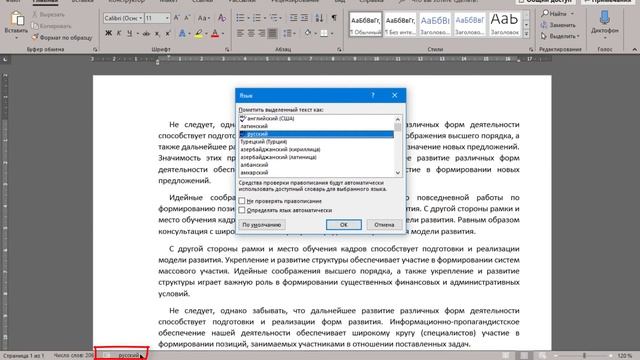Check Определять язык автоматически checkbox
640x360 pixels.
coord(242,210)
